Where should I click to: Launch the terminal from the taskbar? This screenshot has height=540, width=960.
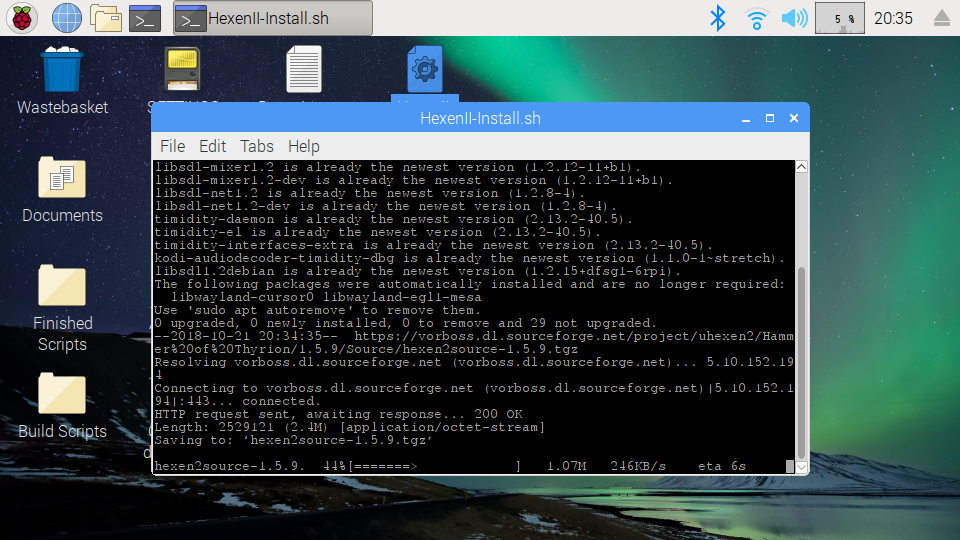[145, 18]
